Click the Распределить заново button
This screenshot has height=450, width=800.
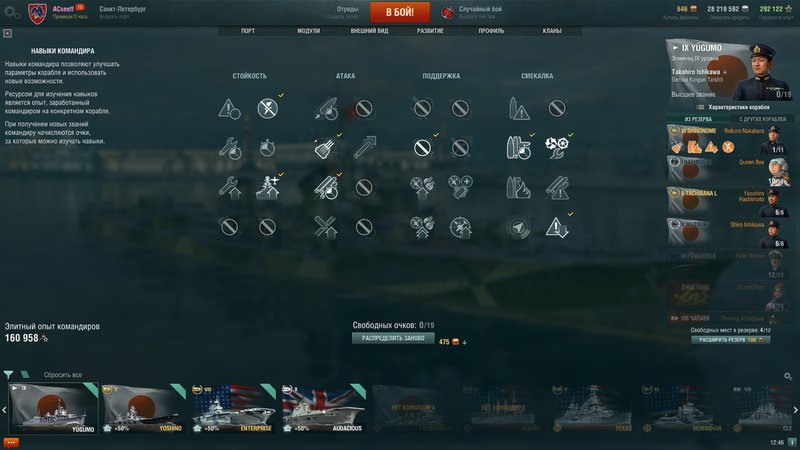[393, 338]
